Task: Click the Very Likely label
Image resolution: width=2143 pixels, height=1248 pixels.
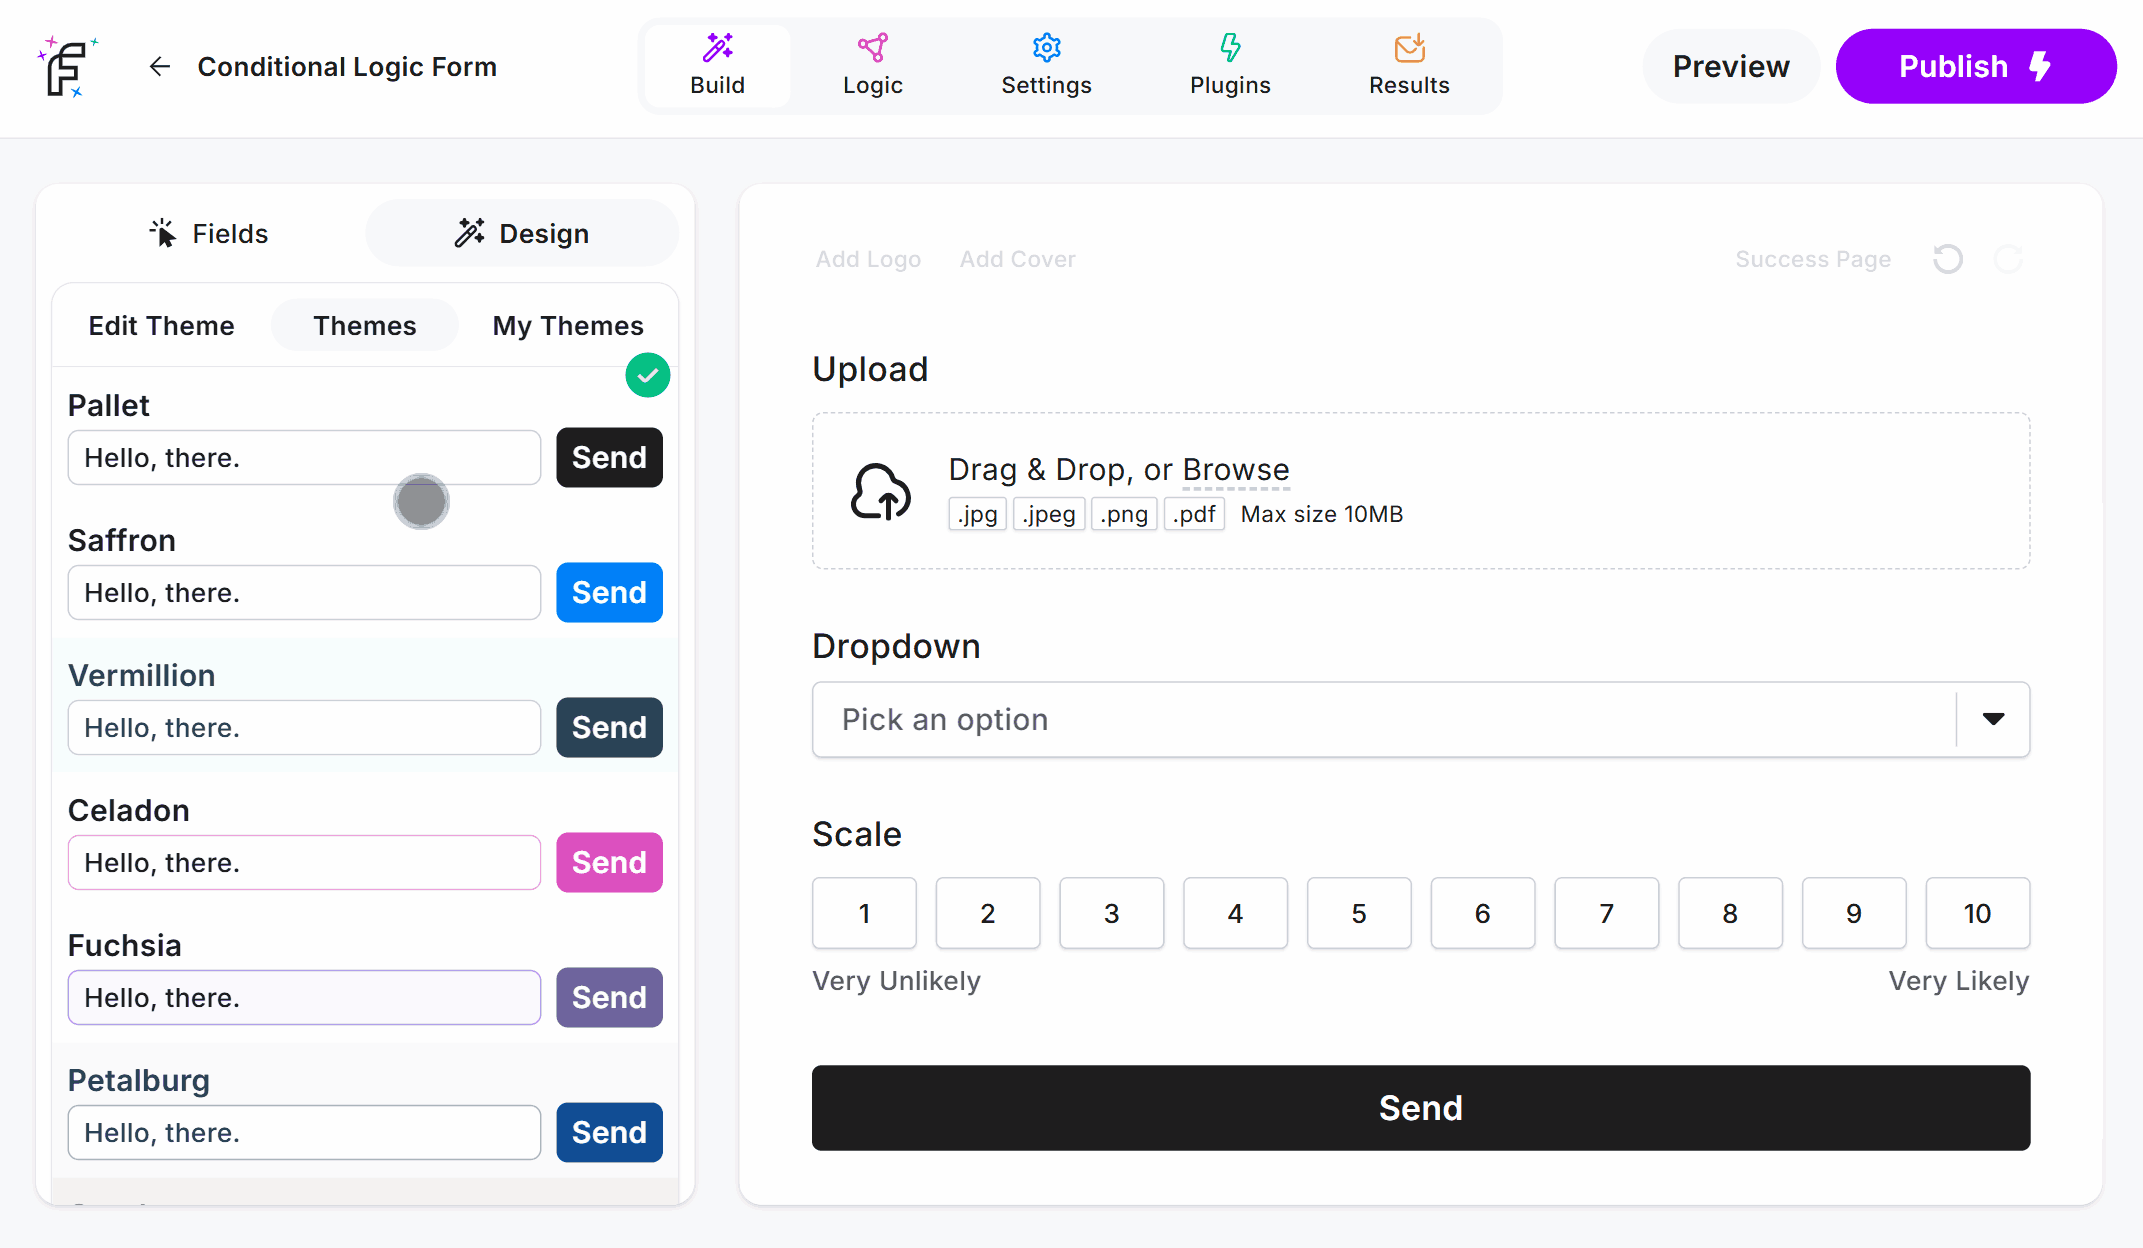Action: coord(1958,981)
